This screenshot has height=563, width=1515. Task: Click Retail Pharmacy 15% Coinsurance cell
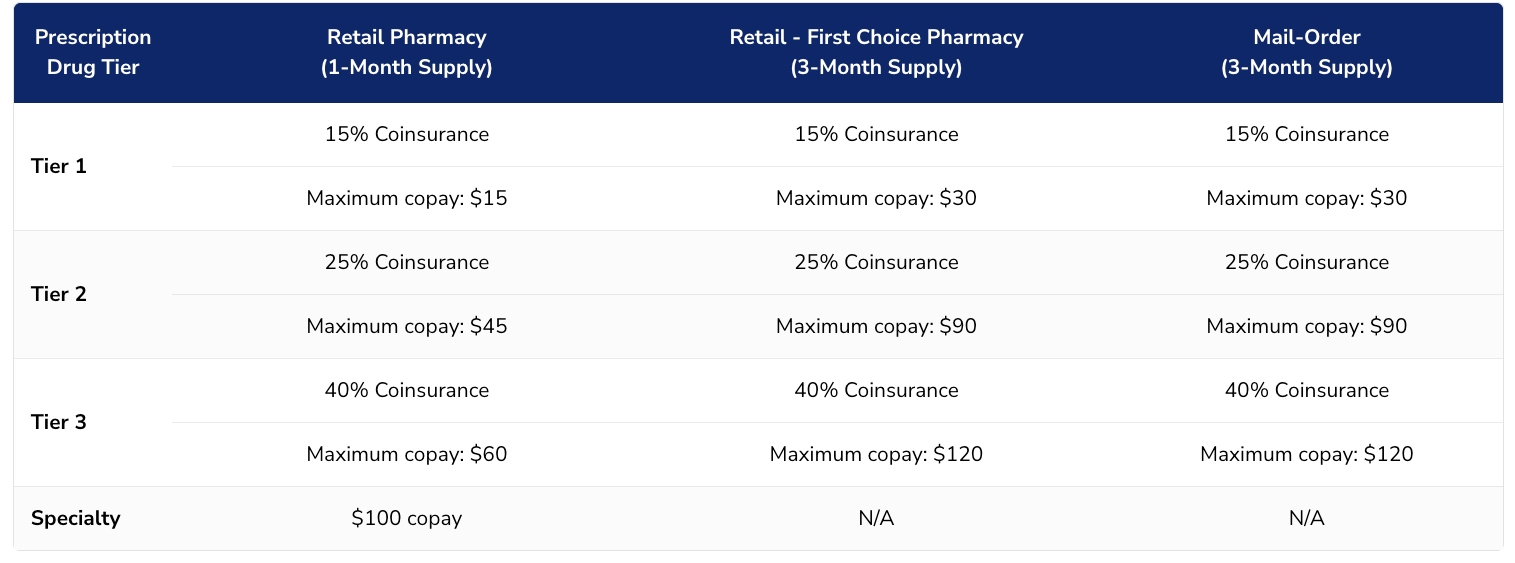406,134
